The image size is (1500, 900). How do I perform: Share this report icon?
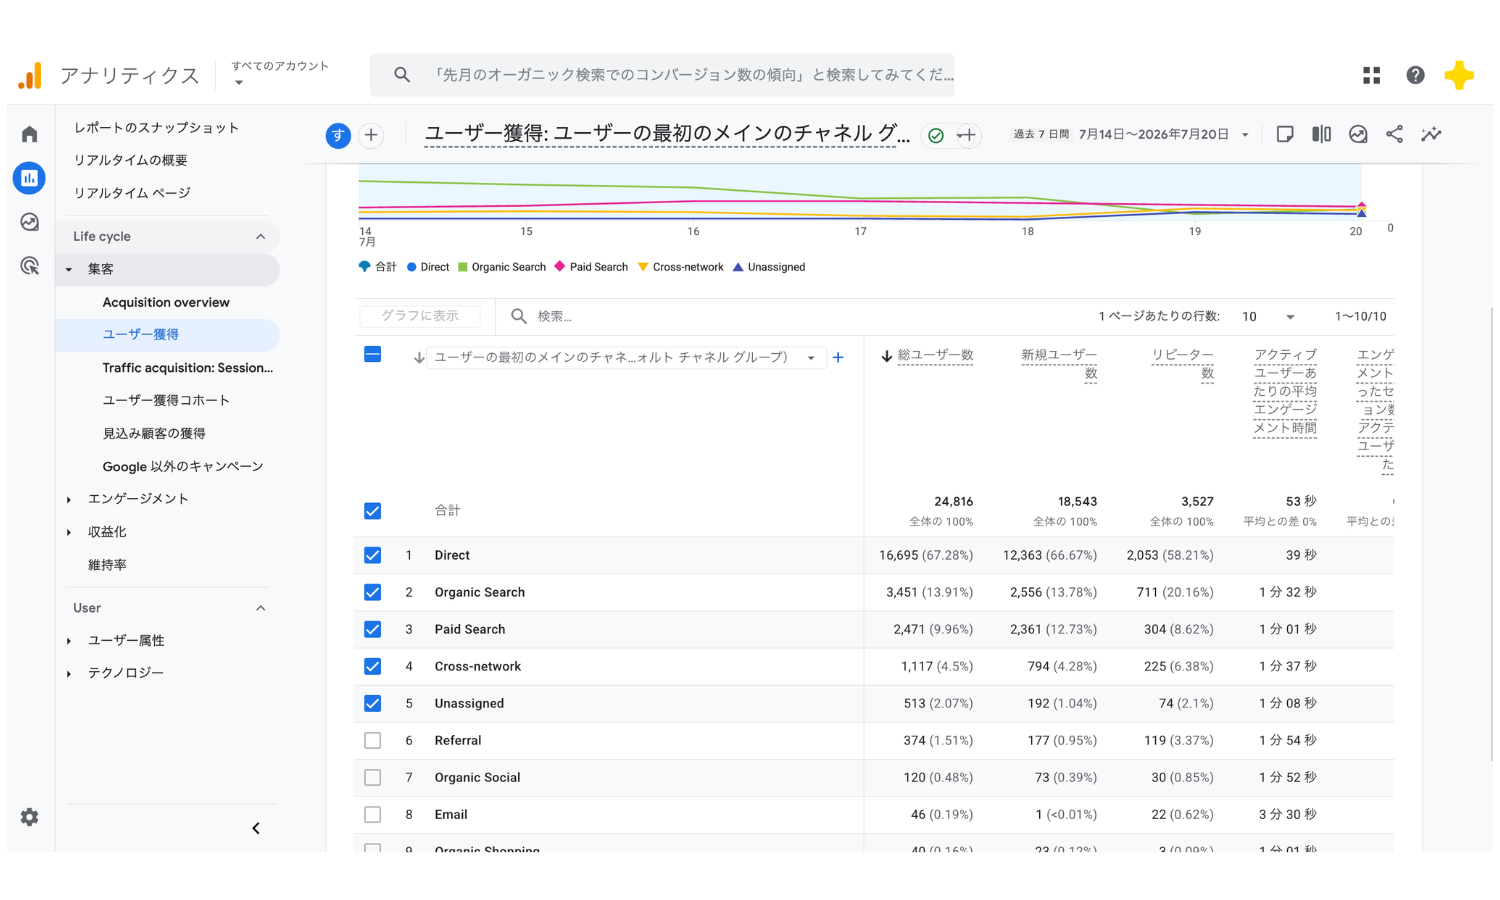(1394, 134)
